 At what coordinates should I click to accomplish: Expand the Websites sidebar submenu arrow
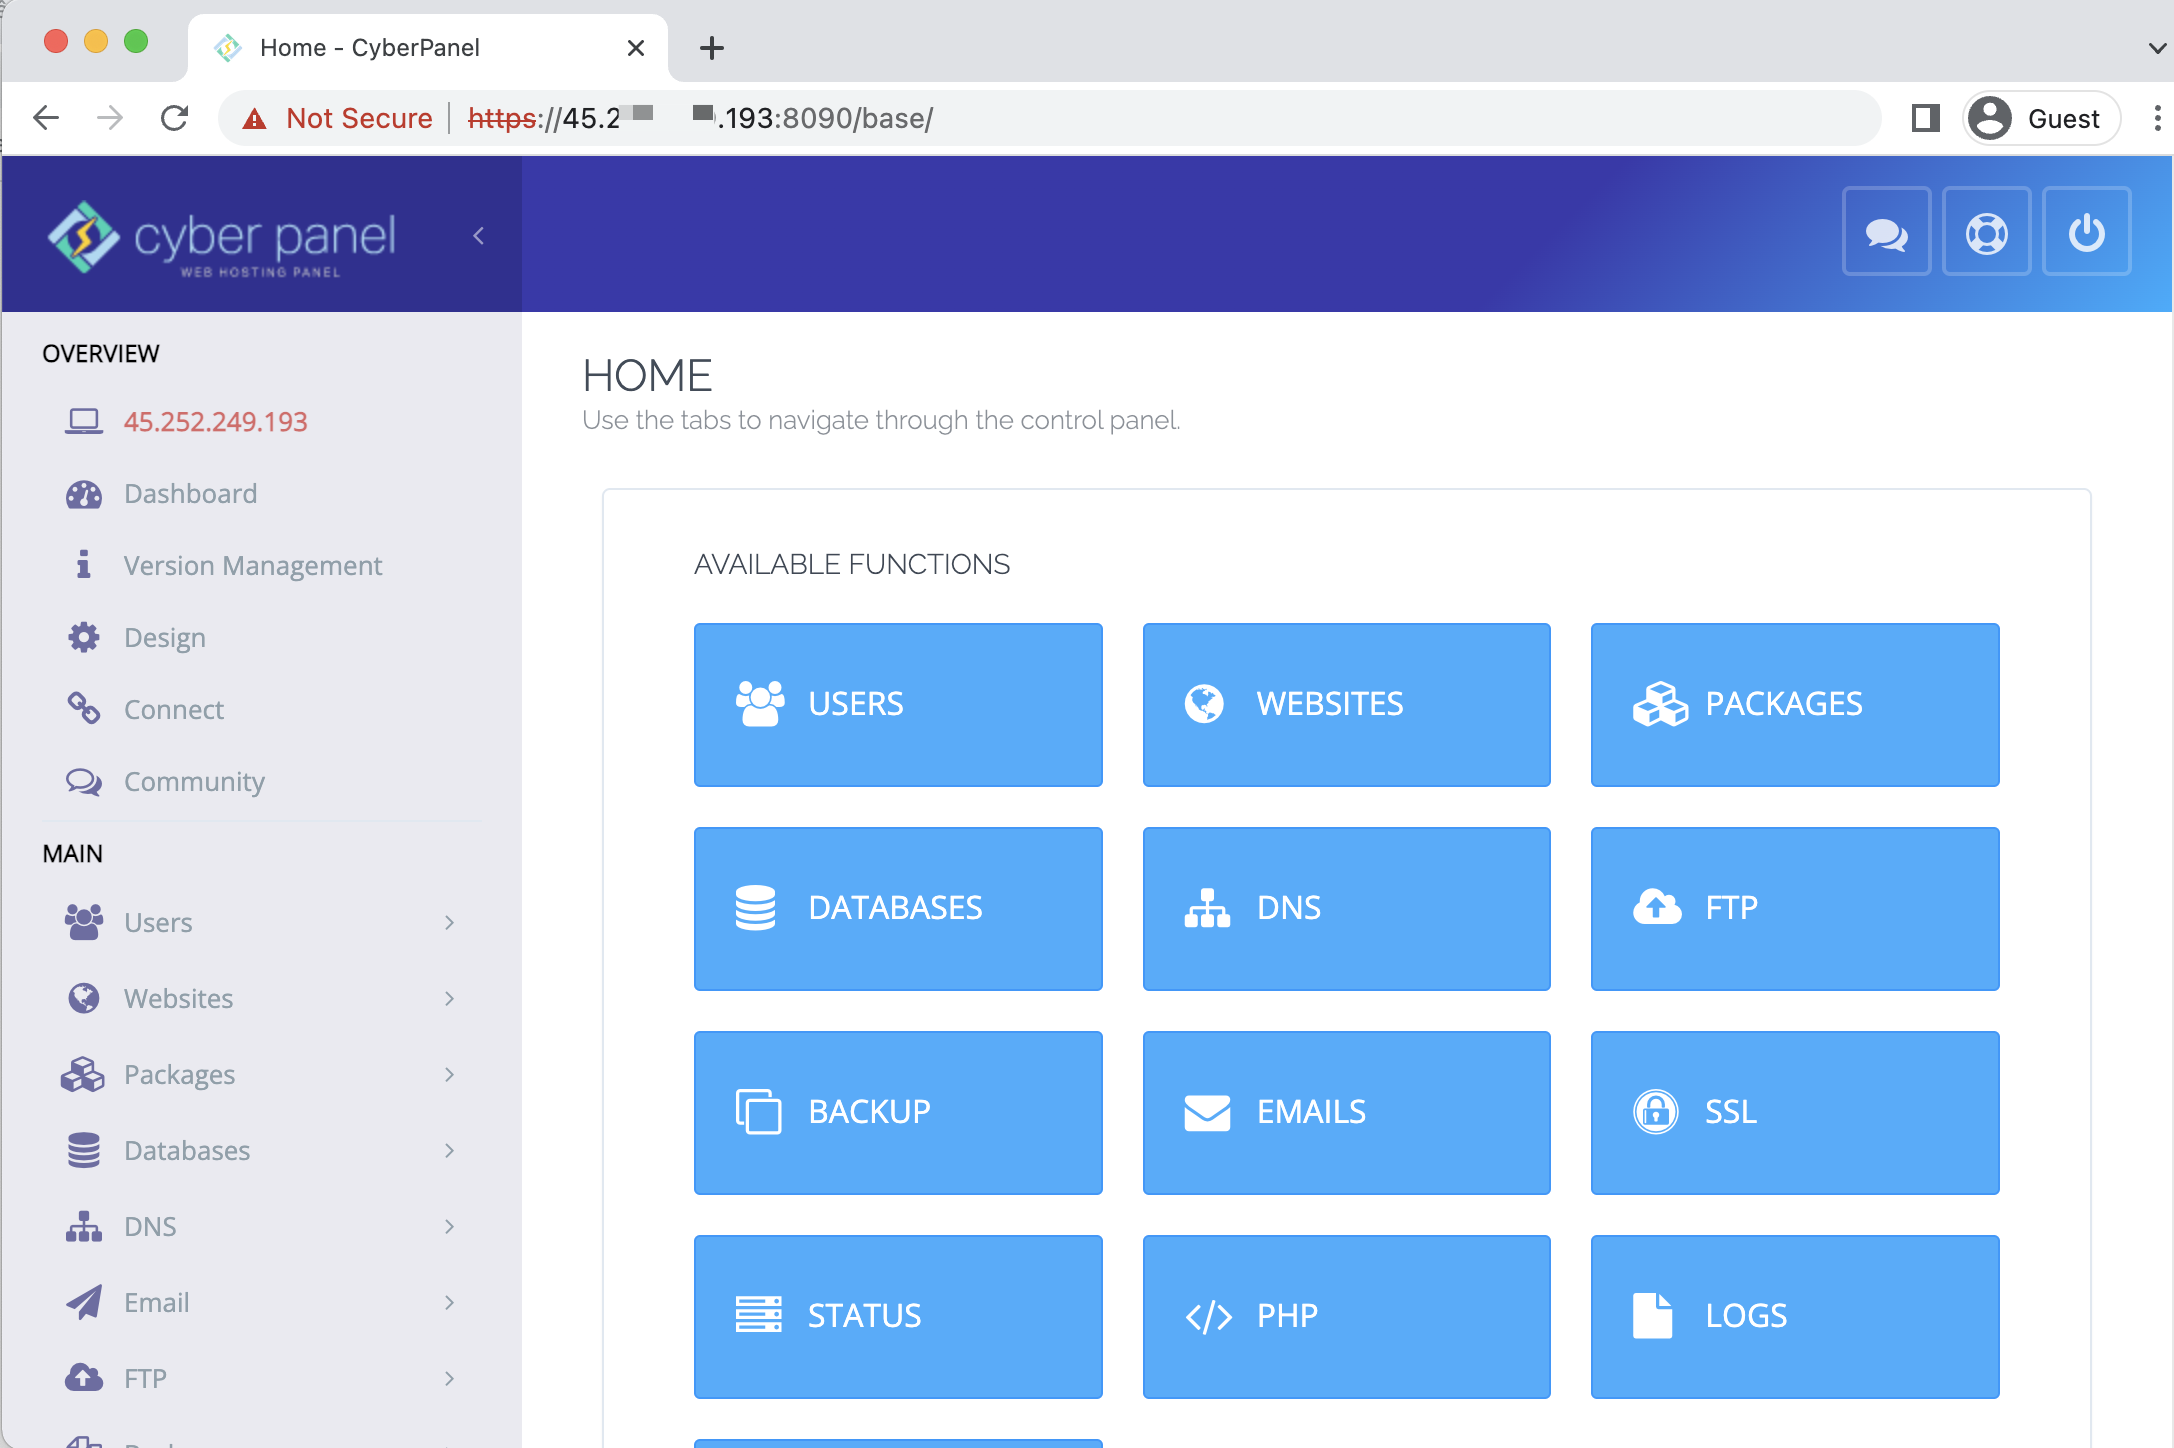(x=449, y=998)
